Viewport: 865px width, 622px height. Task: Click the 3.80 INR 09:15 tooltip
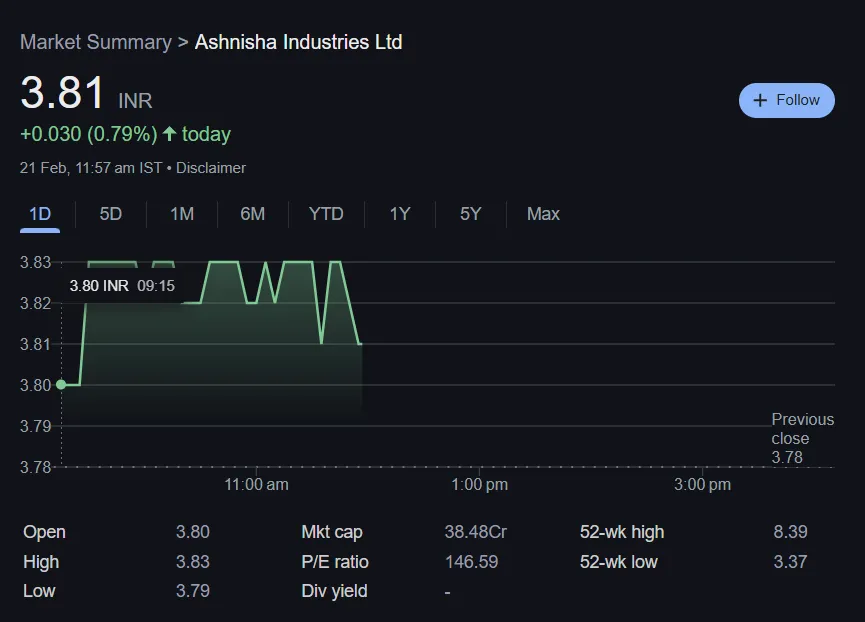pos(122,286)
